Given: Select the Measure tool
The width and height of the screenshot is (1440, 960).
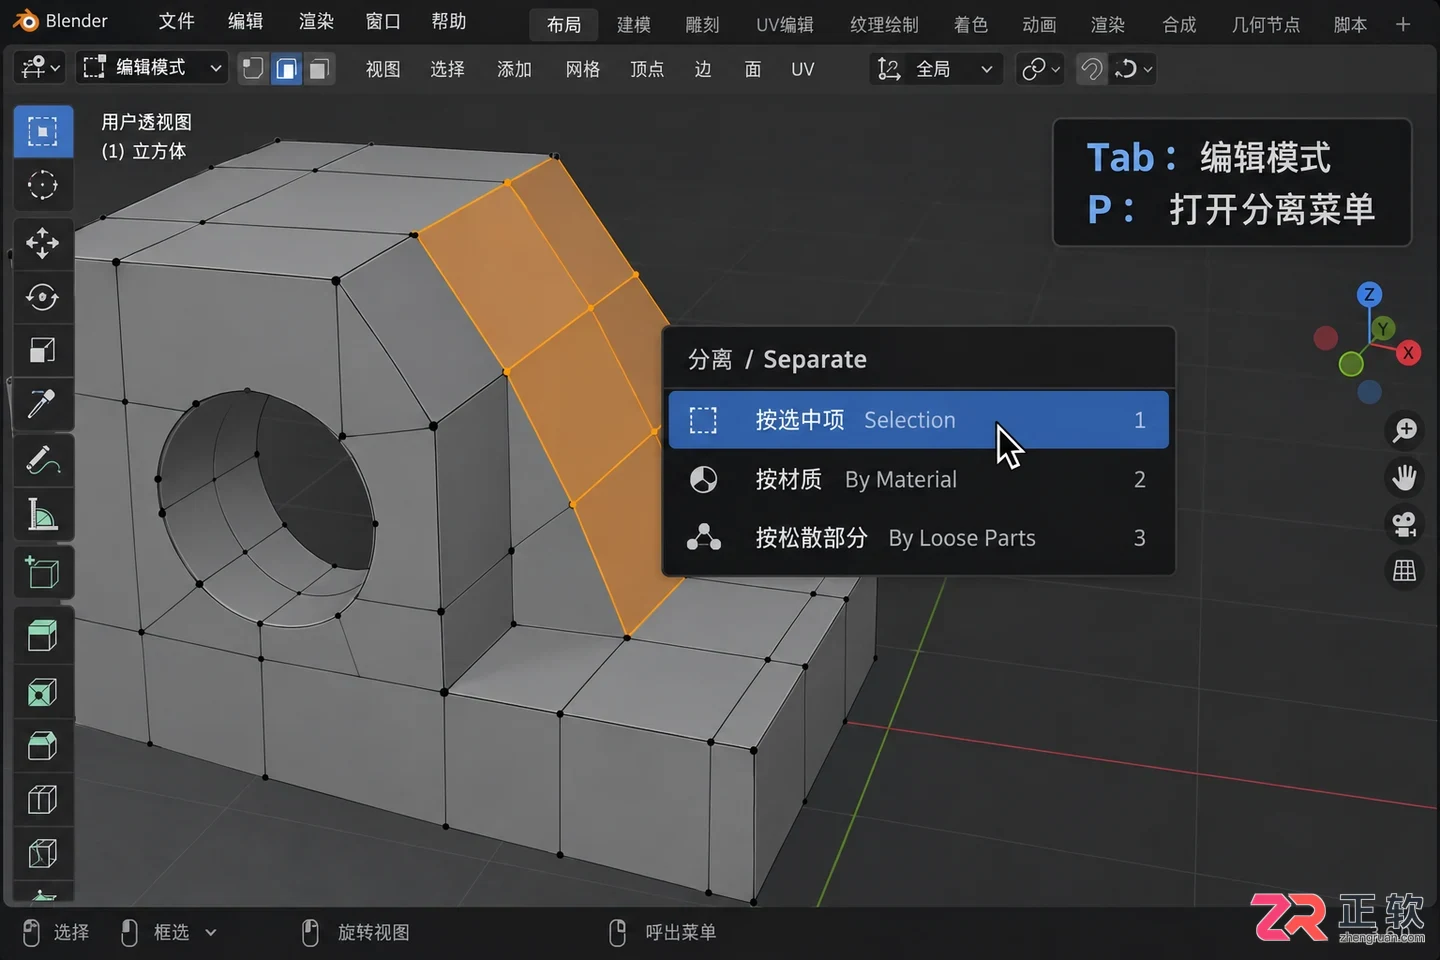Looking at the screenshot, I should [43, 514].
